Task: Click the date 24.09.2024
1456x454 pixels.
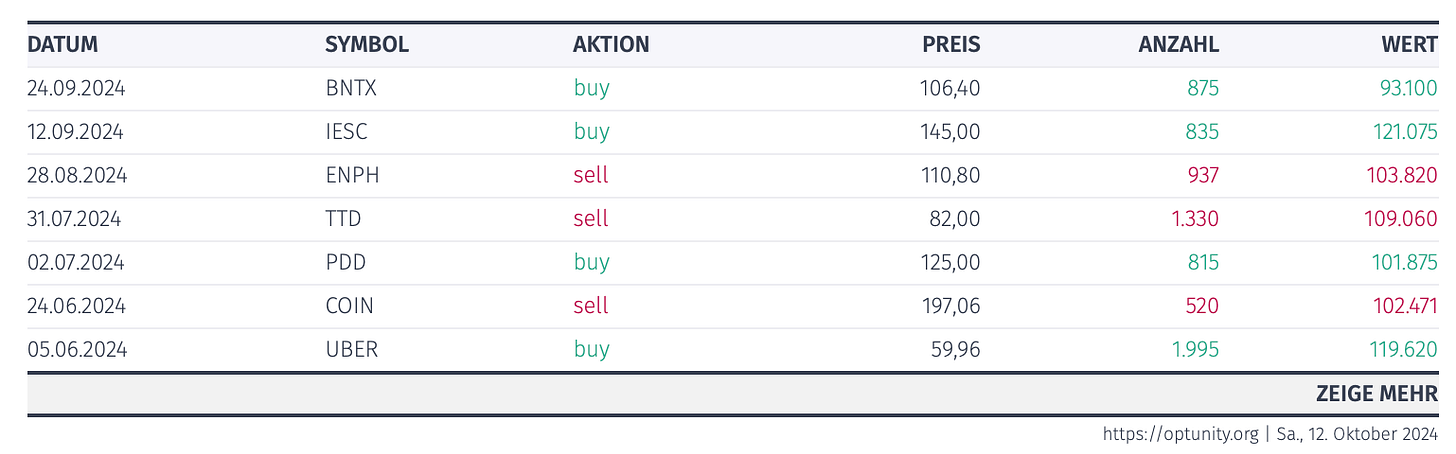Action: tap(76, 88)
